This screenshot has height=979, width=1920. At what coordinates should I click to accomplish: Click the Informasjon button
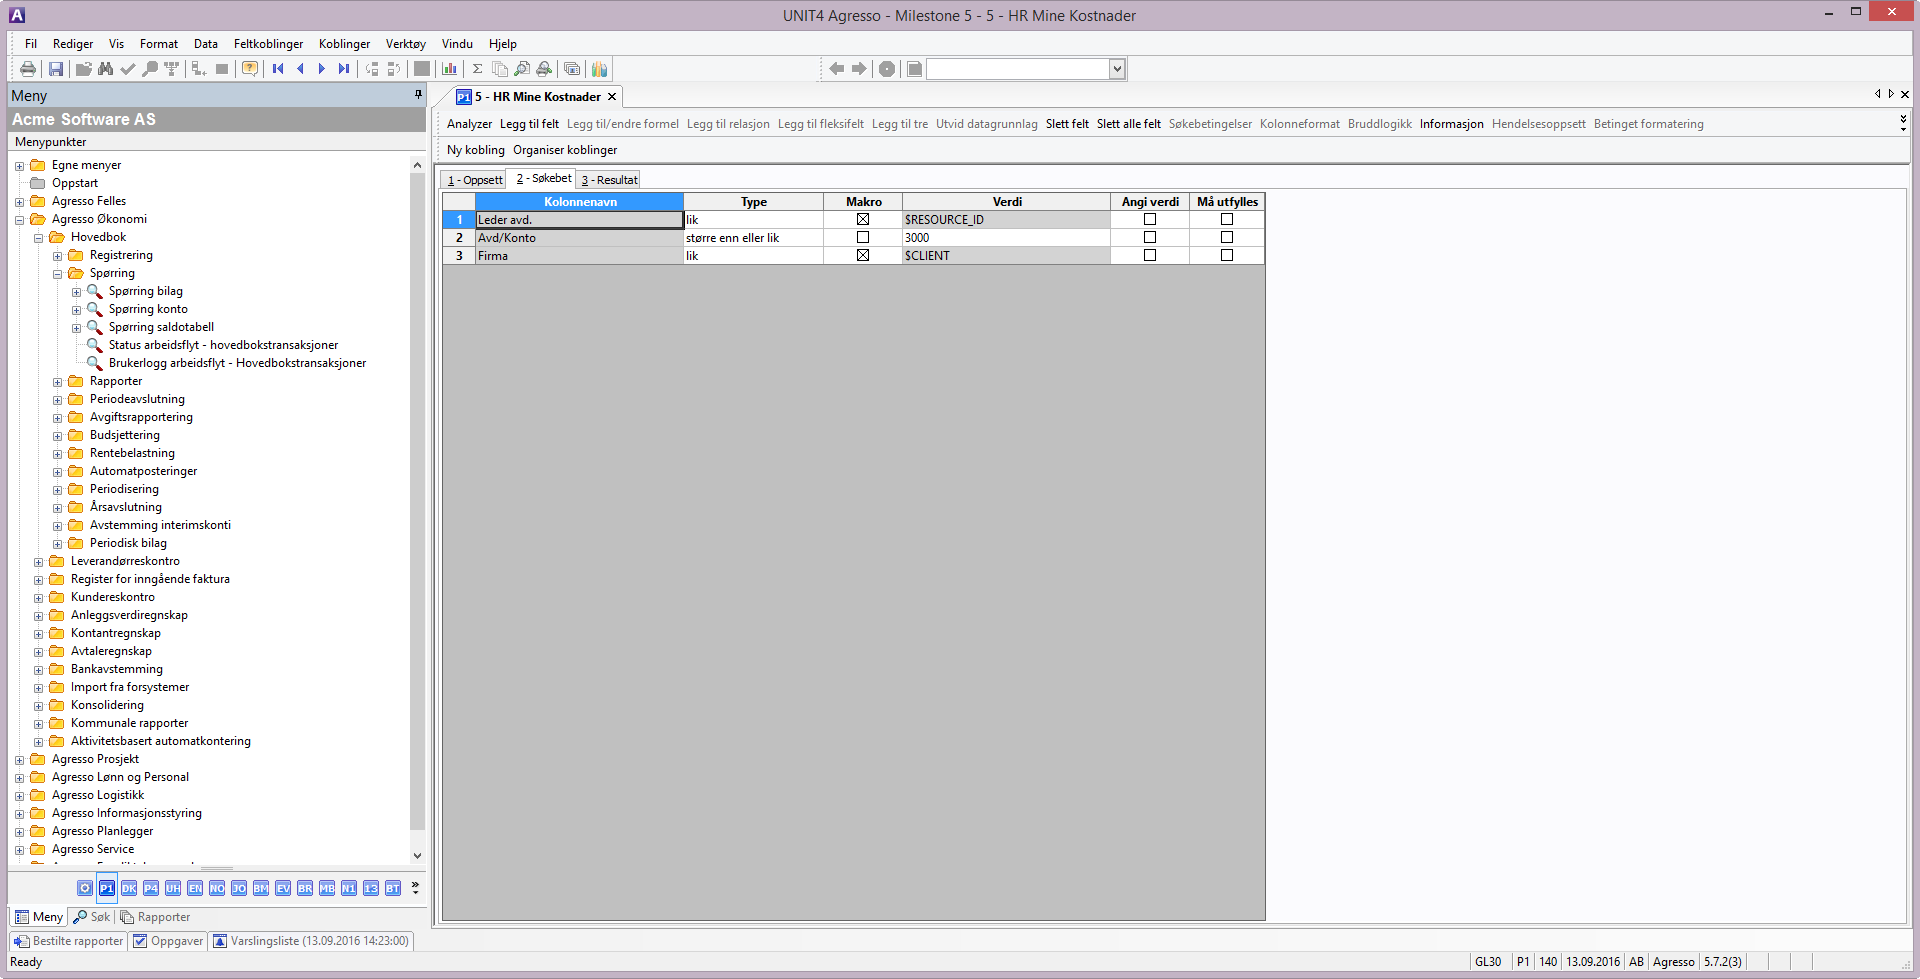point(1451,124)
